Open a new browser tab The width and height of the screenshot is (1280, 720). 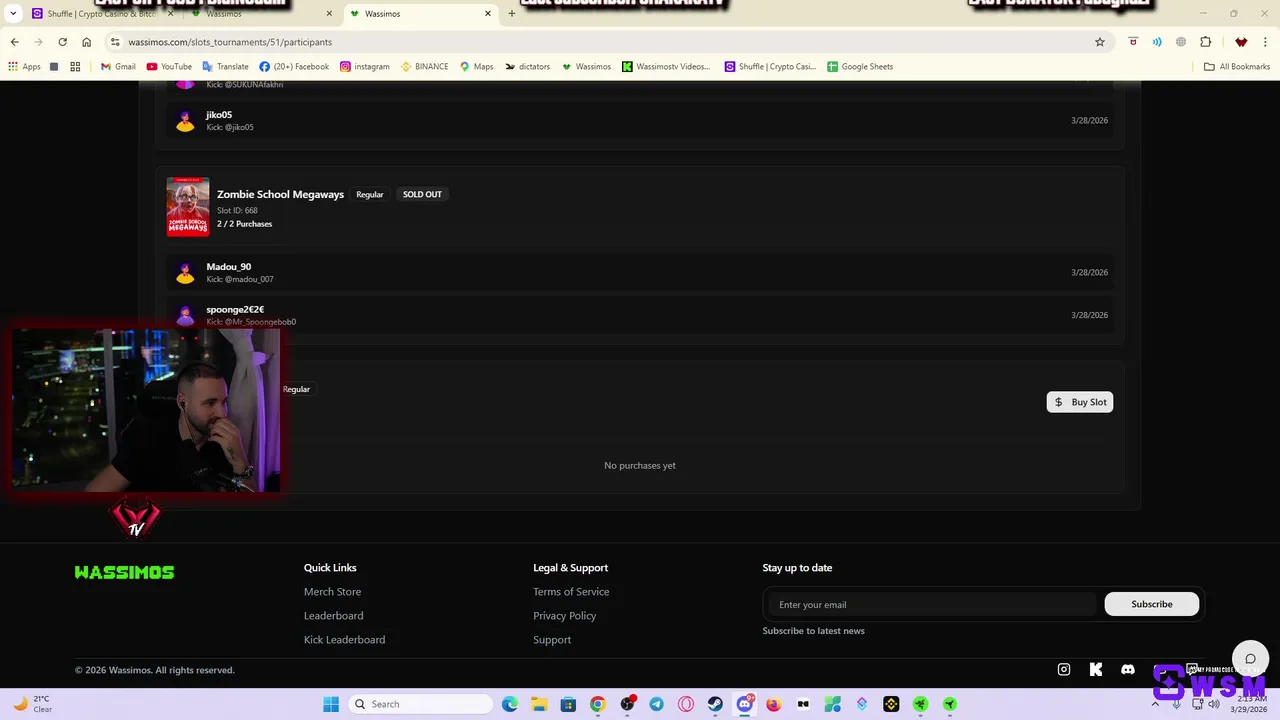pos(512,14)
